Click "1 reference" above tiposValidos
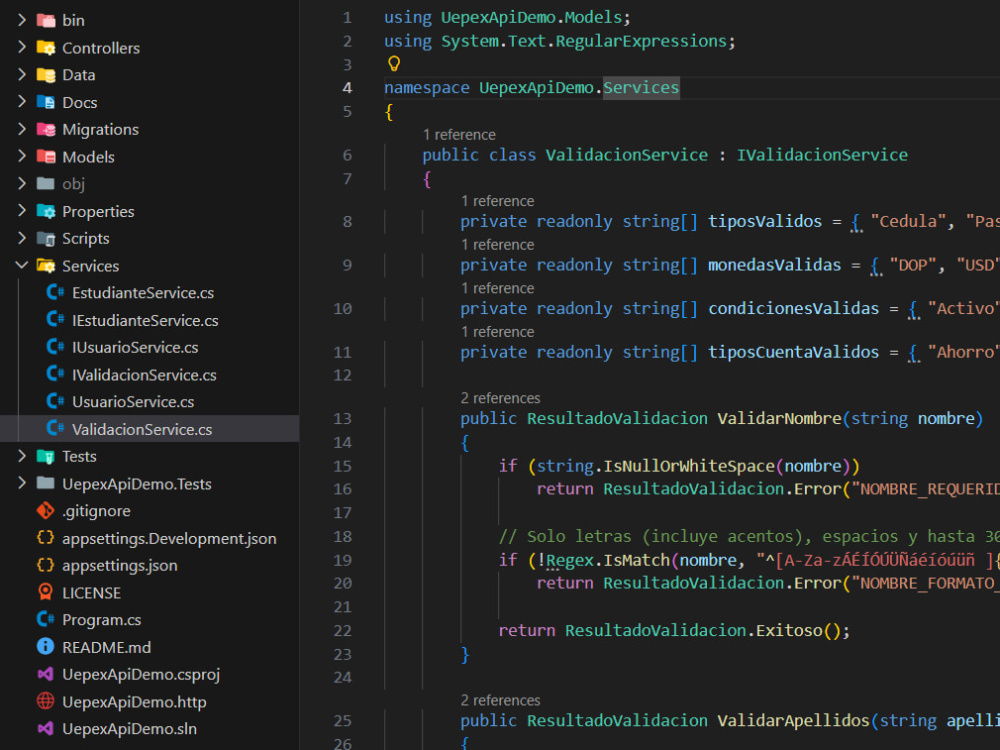1000x750 pixels. pyautogui.click(x=497, y=201)
